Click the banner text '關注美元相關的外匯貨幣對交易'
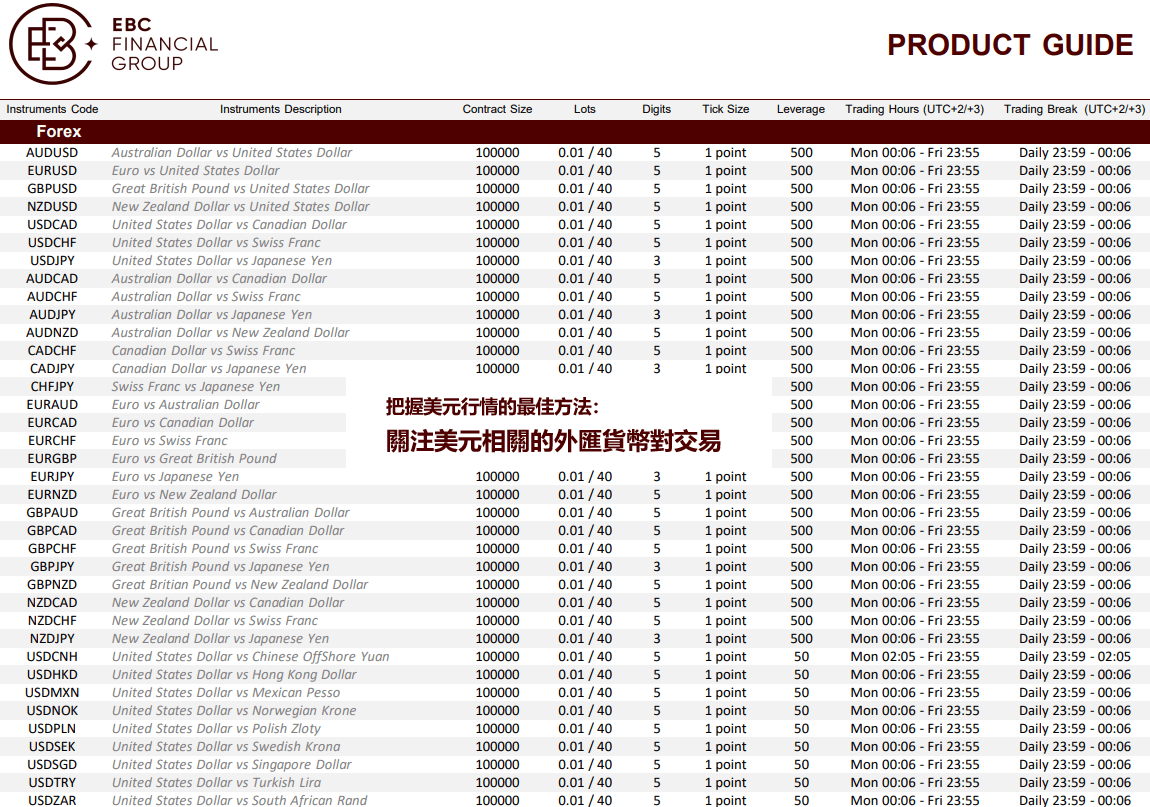Image resolution: width=1150 pixels, height=807 pixels. 553,441
